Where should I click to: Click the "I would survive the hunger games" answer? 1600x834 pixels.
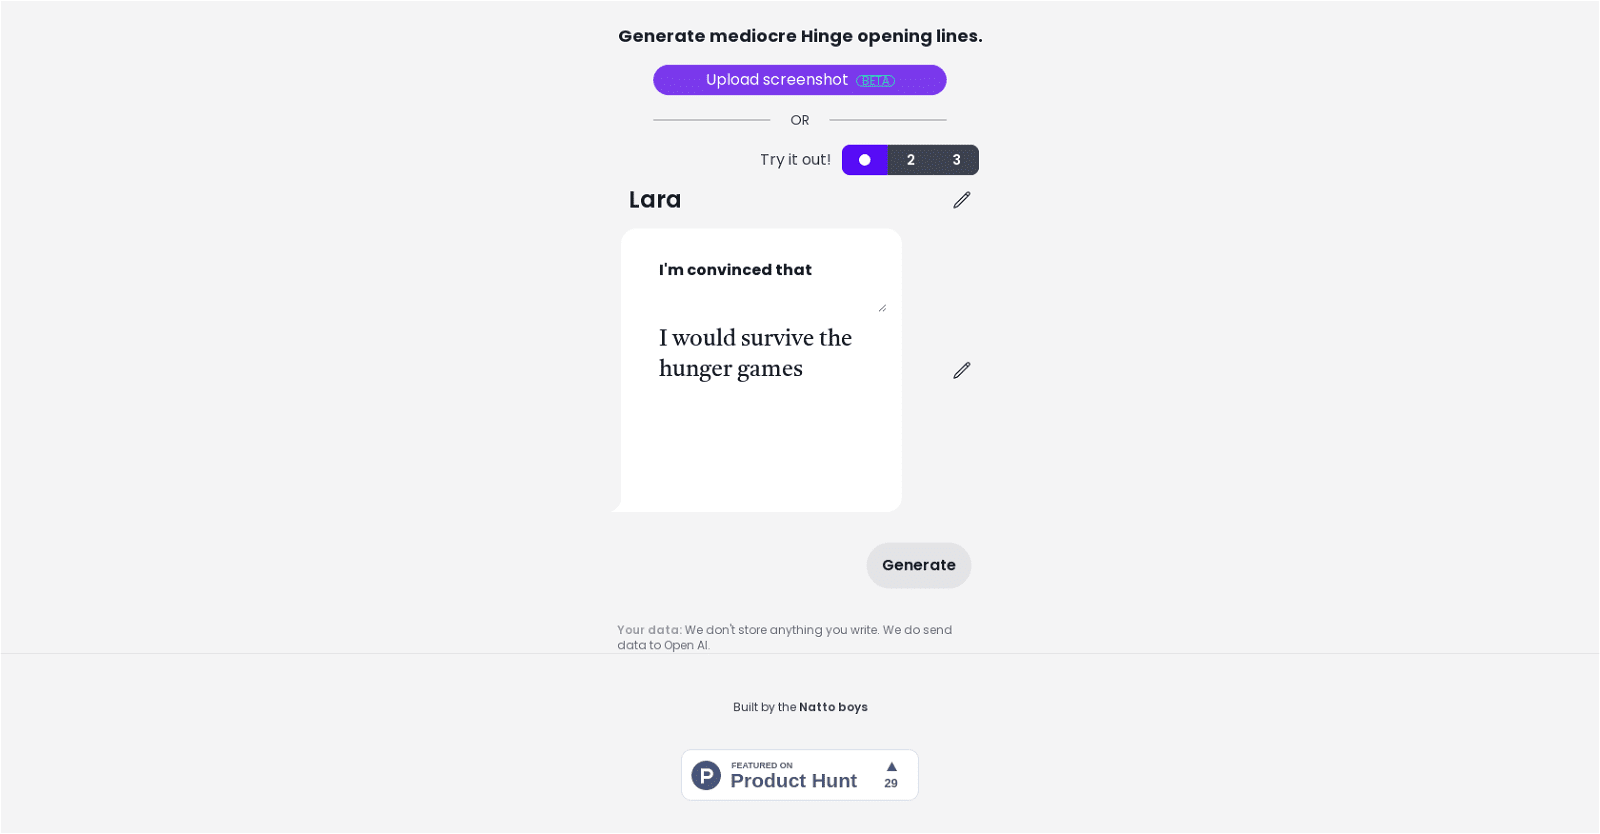click(x=755, y=353)
